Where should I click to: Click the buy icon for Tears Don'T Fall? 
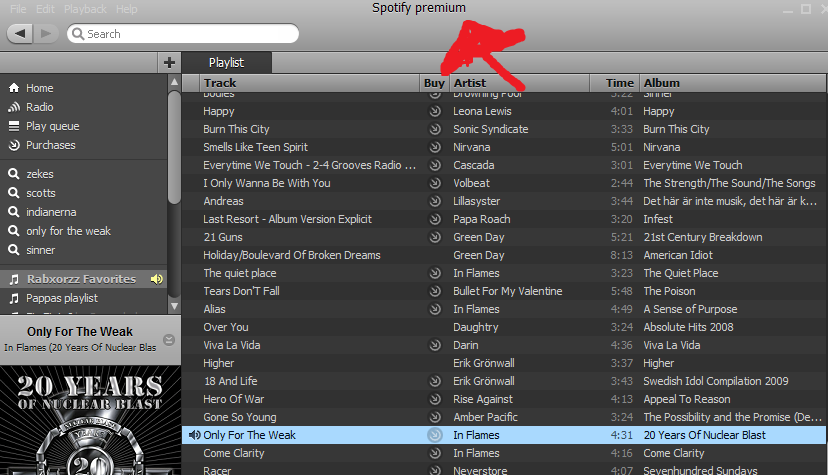pyautogui.click(x=435, y=291)
